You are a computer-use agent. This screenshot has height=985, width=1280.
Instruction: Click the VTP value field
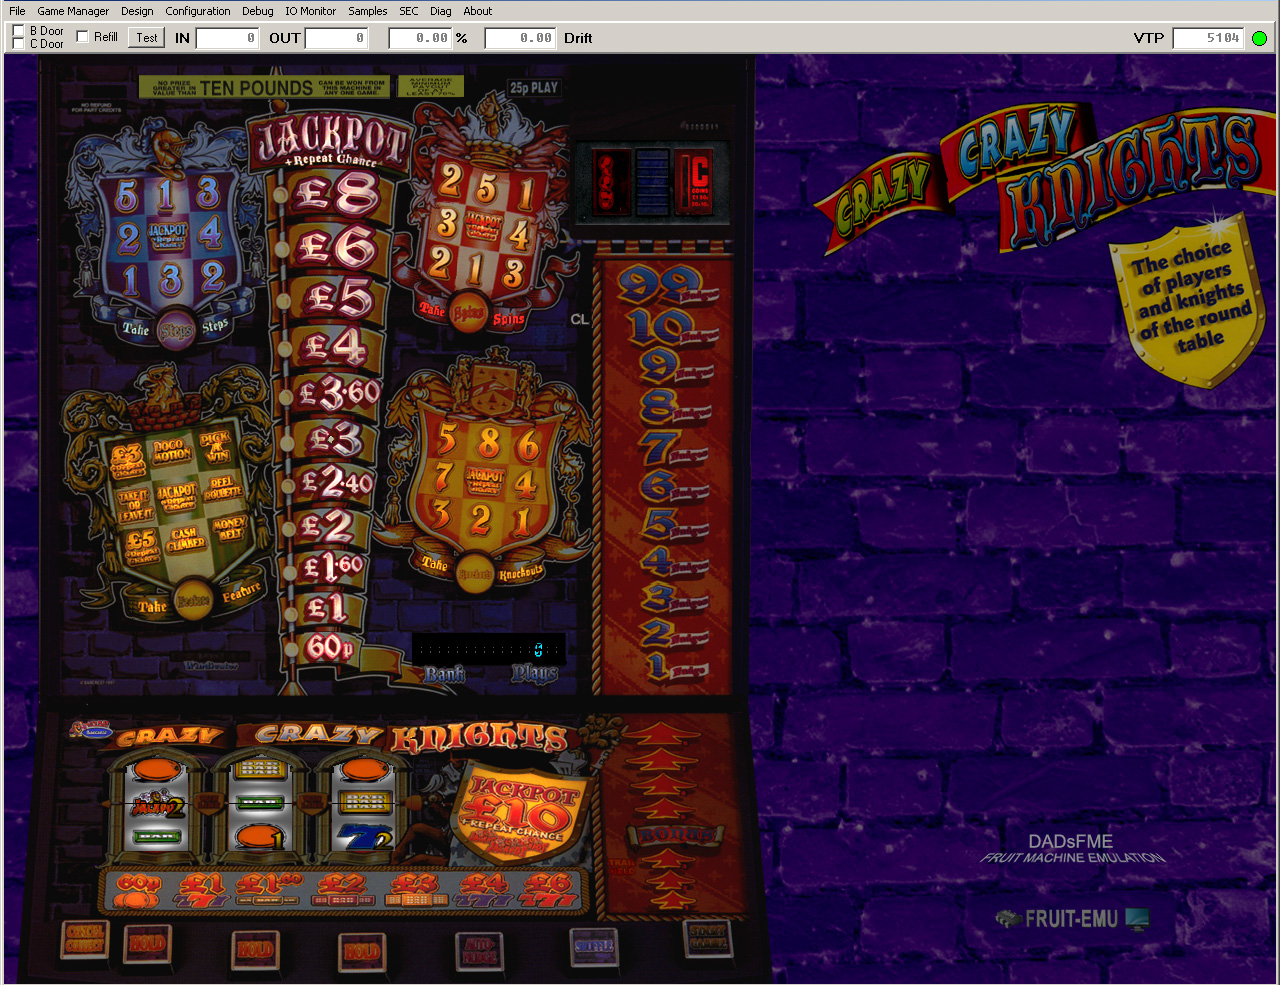point(1208,38)
